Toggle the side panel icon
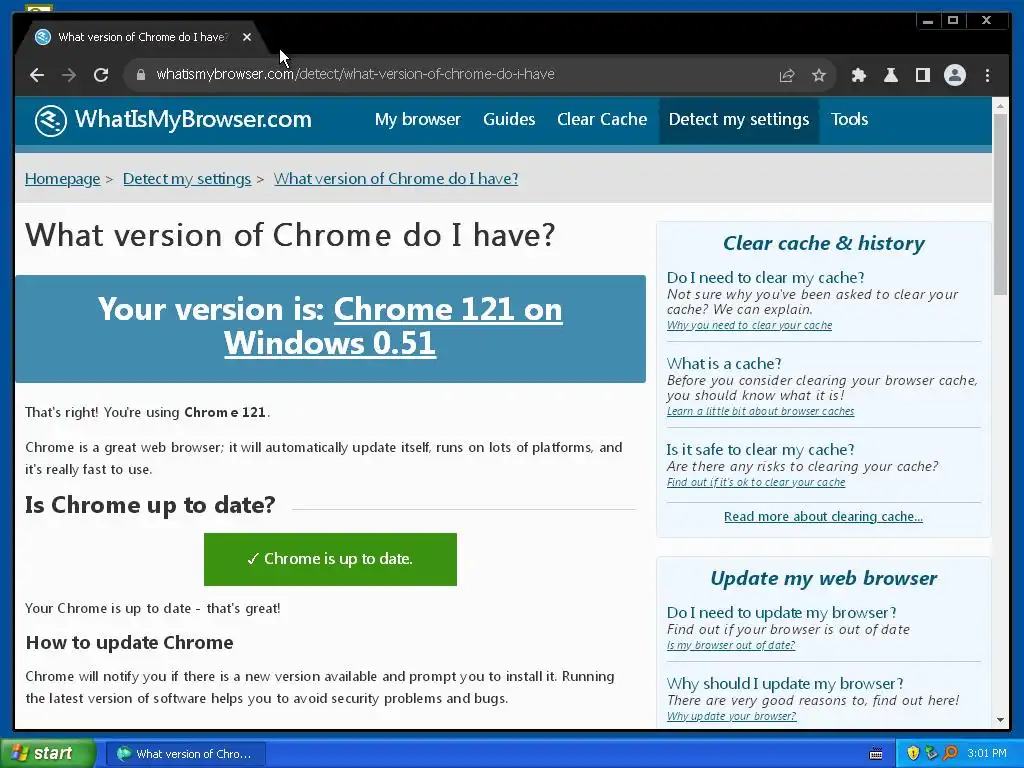The height and width of the screenshot is (768, 1024). [923, 75]
